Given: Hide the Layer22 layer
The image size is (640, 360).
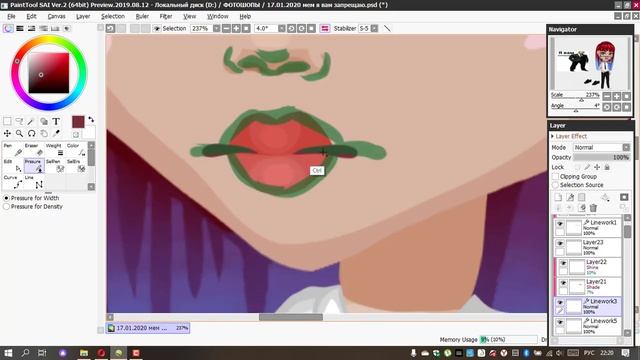Looking at the screenshot, I should click(x=563, y=263).
